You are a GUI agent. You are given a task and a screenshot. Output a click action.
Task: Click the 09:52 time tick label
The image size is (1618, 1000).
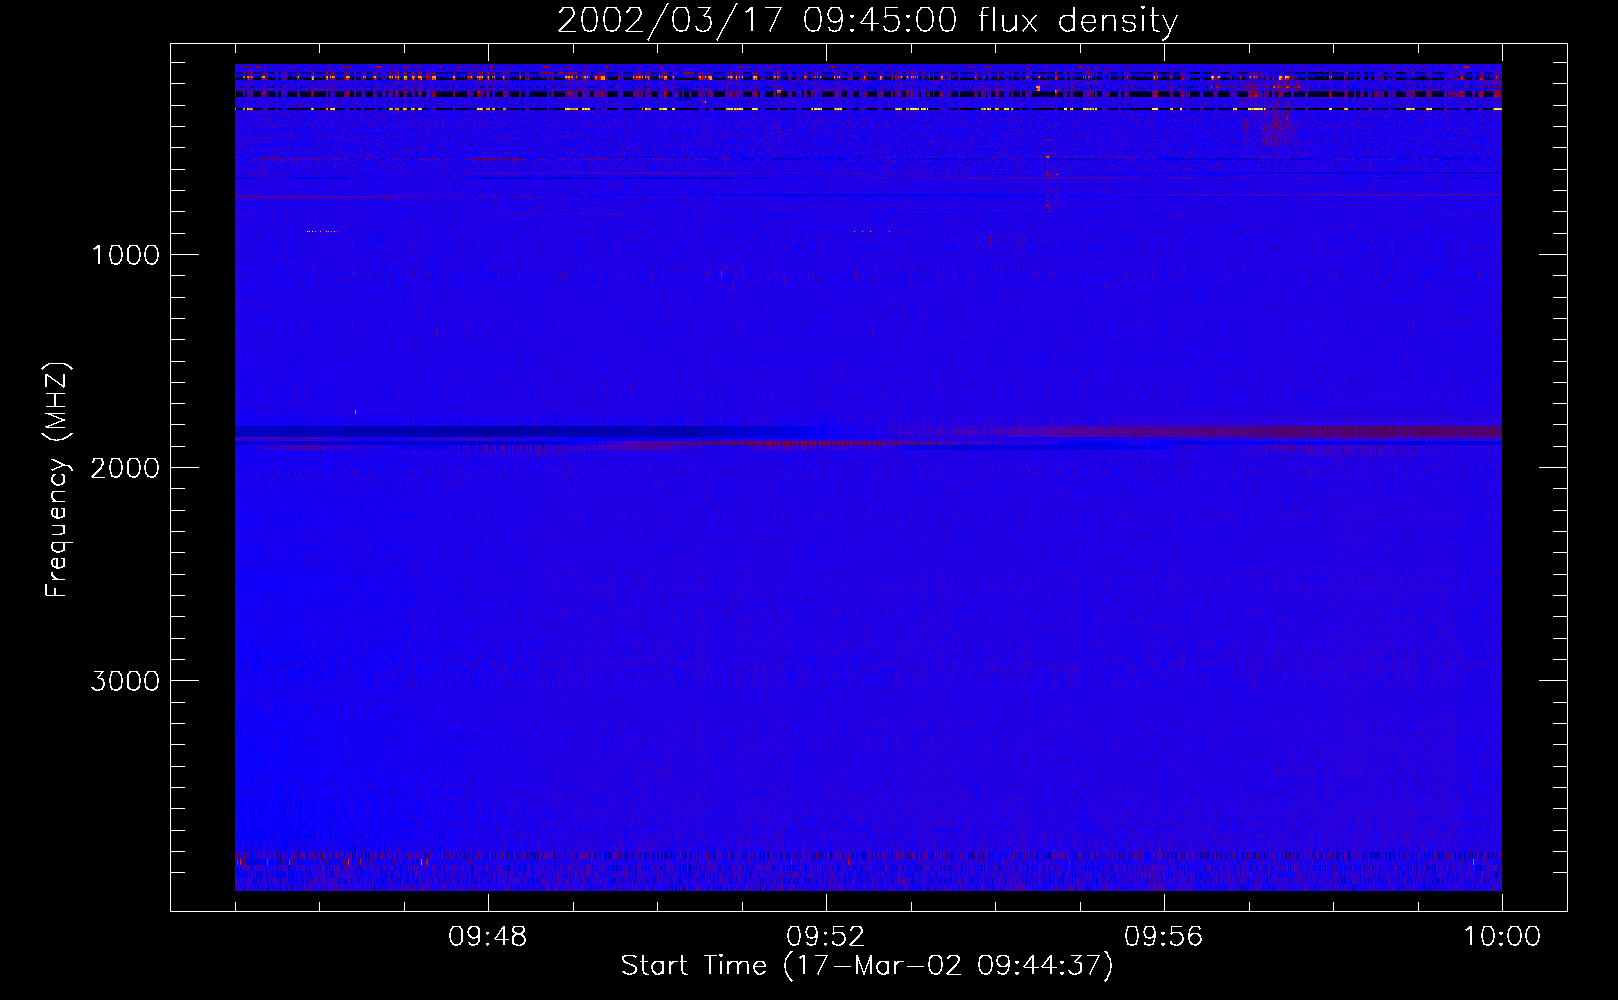point(826,937)
